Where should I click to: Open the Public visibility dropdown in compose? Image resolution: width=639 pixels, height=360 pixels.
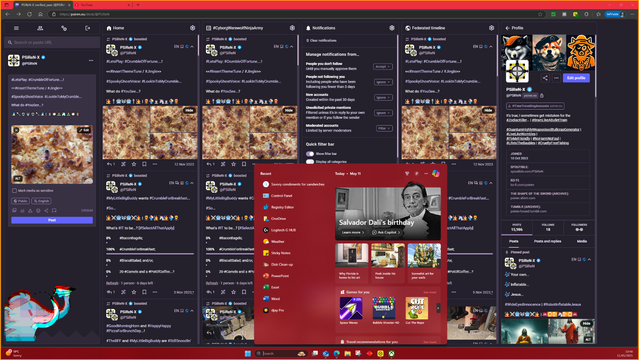[20, 201]
